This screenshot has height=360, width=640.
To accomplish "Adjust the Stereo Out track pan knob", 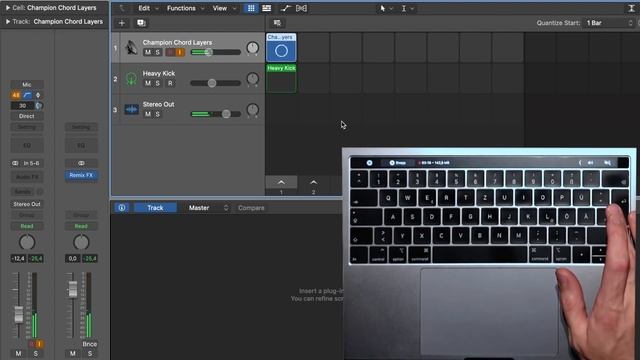I will coord(253,110).
